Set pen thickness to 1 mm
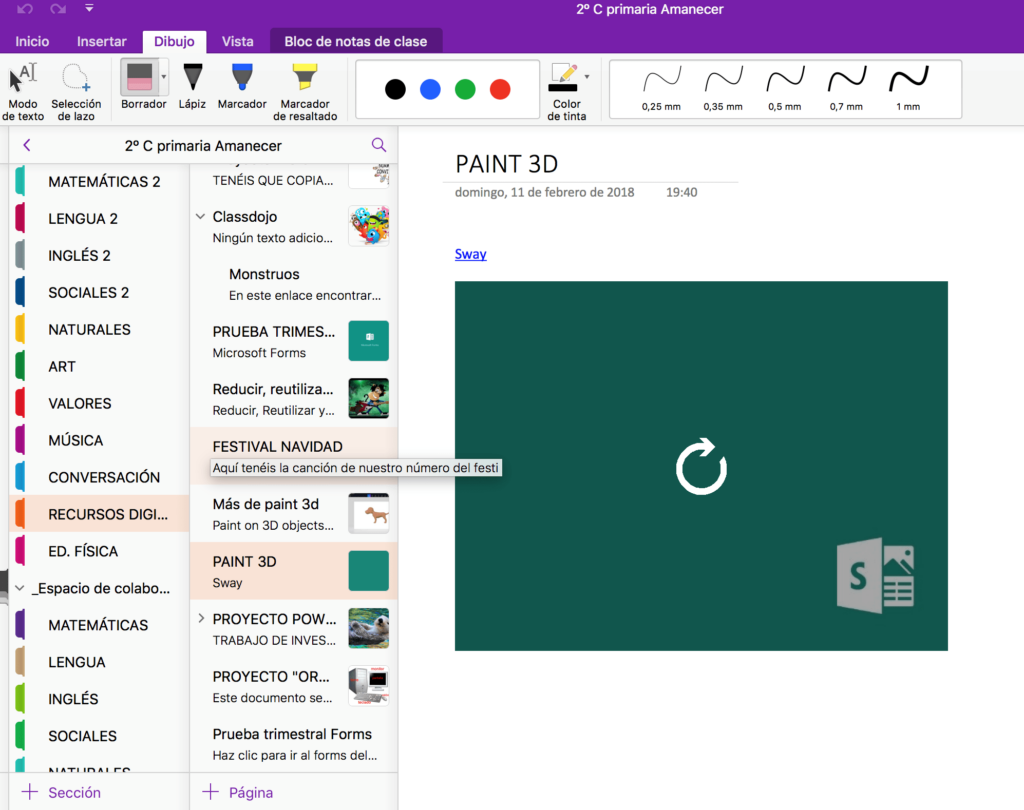 point(908,88)
